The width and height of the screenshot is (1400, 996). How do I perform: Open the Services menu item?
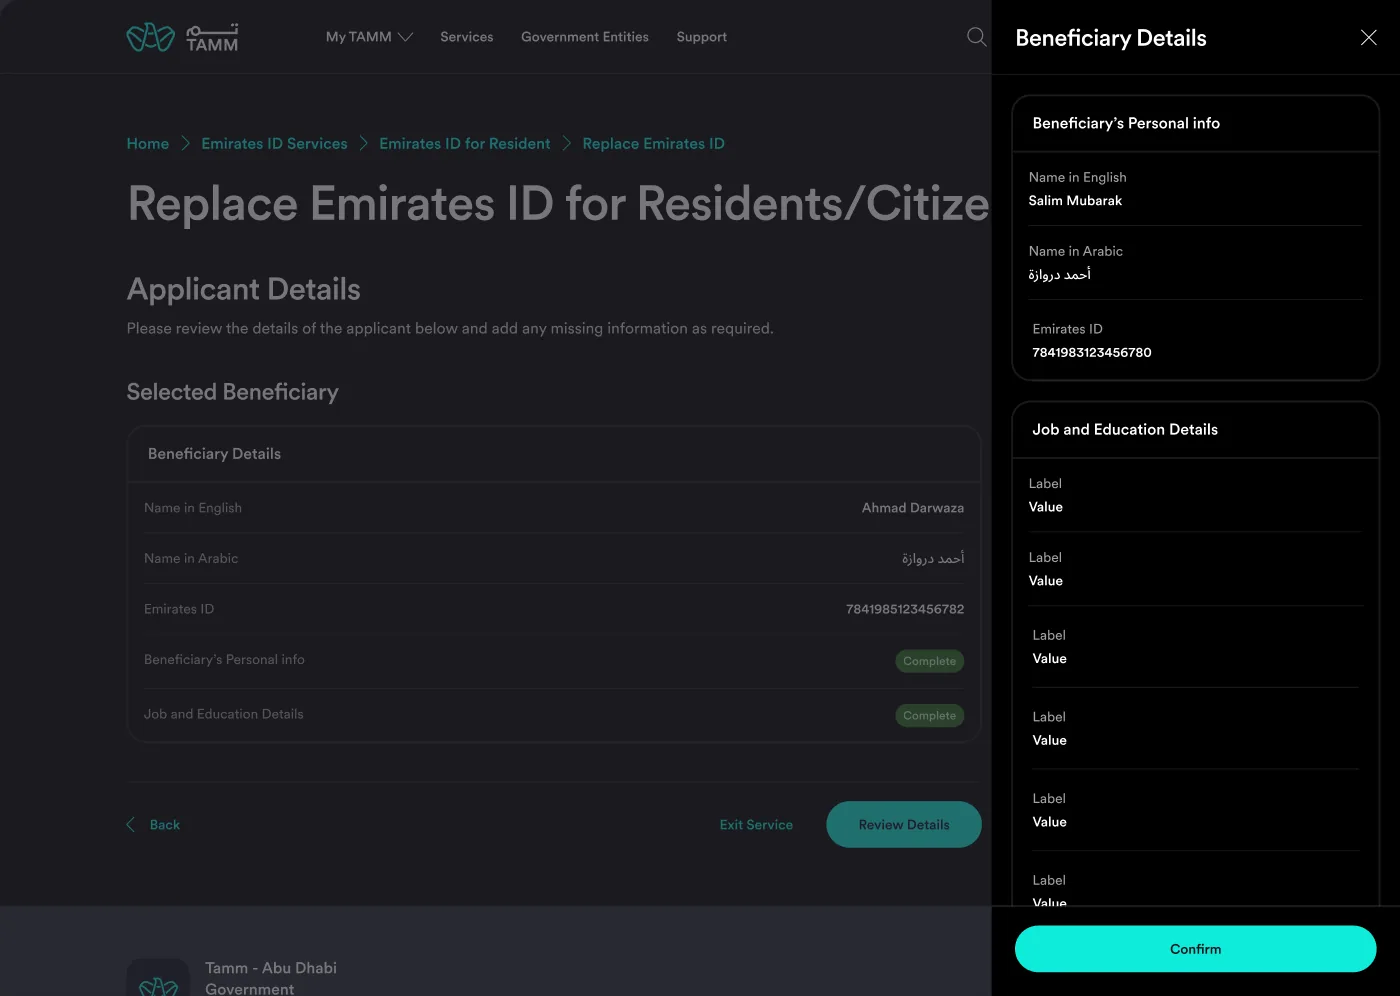(466, 37)
